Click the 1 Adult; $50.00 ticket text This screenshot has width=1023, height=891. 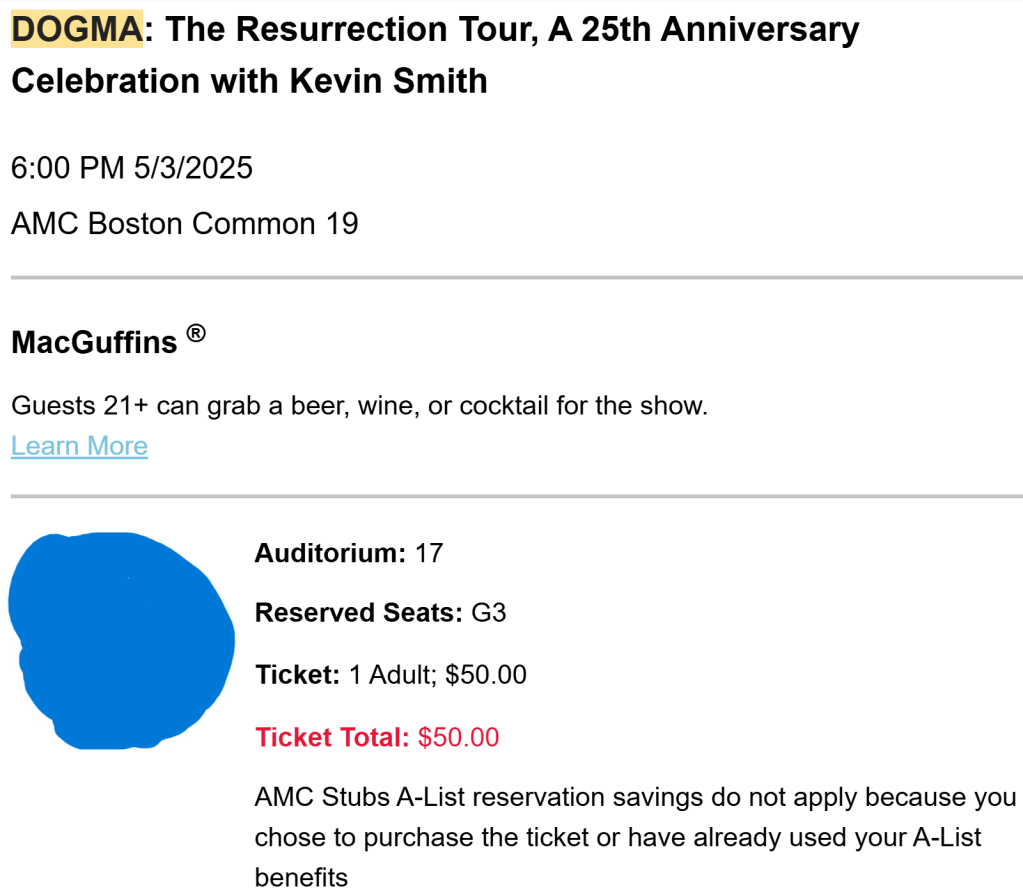click(x=437, y=674)
